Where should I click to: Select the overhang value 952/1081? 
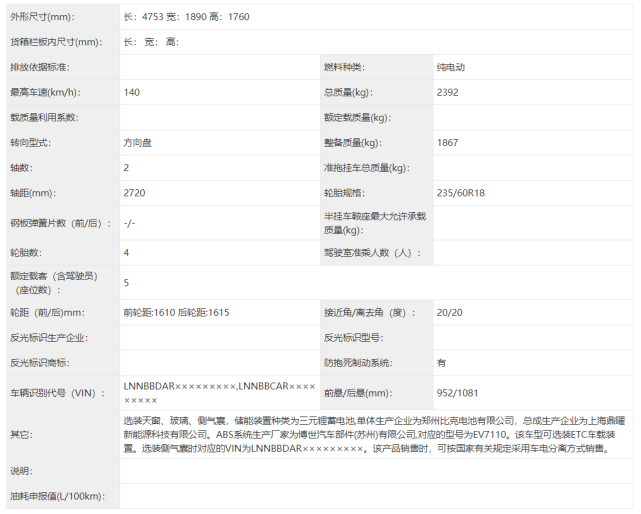point(457,393)
